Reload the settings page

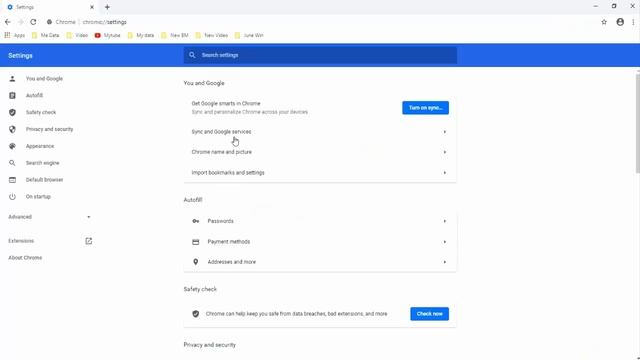click(x=33, y=22)
